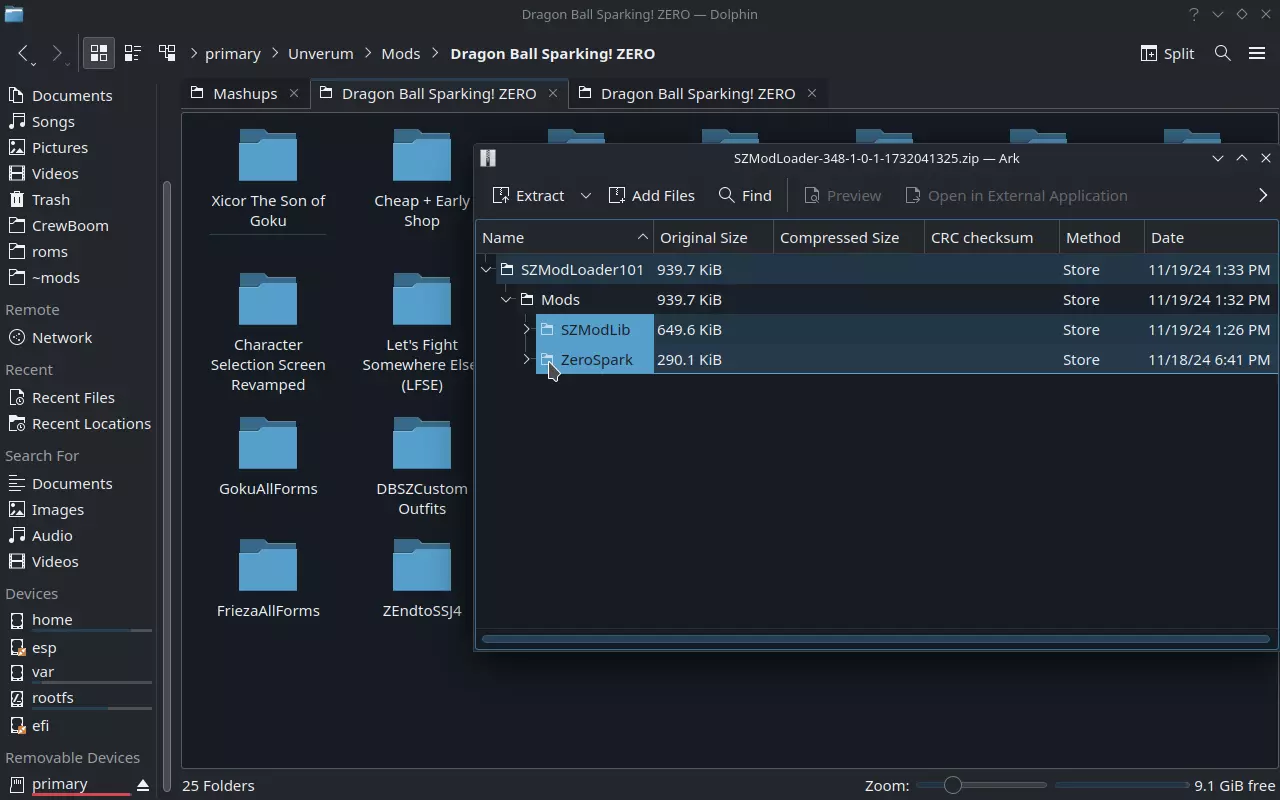Open Dolphin search
The image size is (1280, 800).
[x=1222, y=54]
